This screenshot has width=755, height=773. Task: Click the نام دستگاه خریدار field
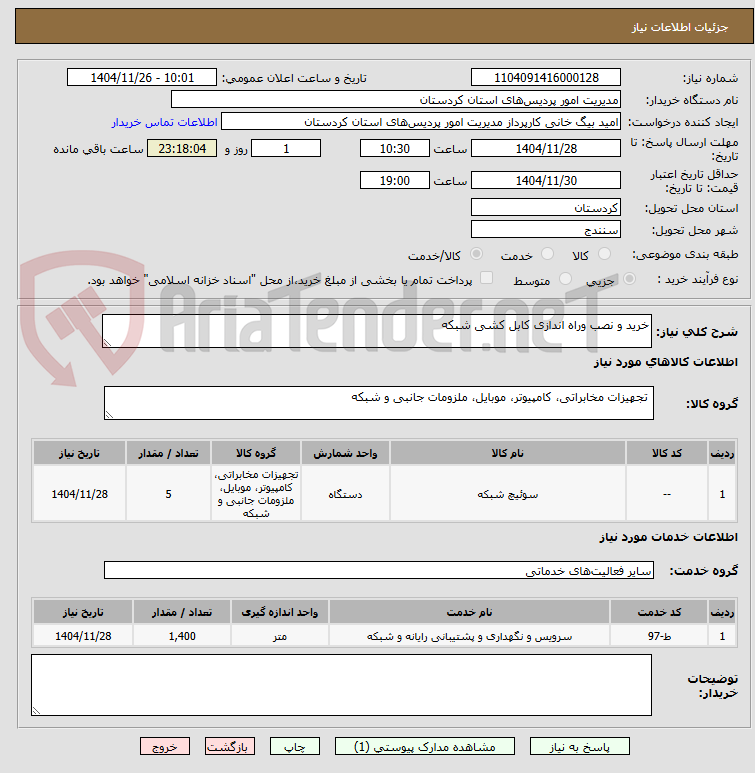(395, 100)
